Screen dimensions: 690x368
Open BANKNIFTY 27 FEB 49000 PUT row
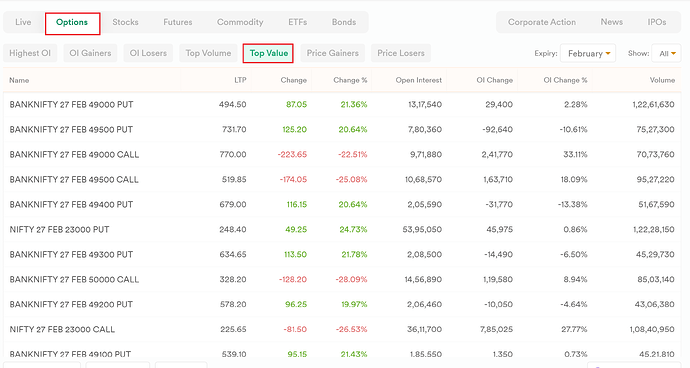point(342,104)
